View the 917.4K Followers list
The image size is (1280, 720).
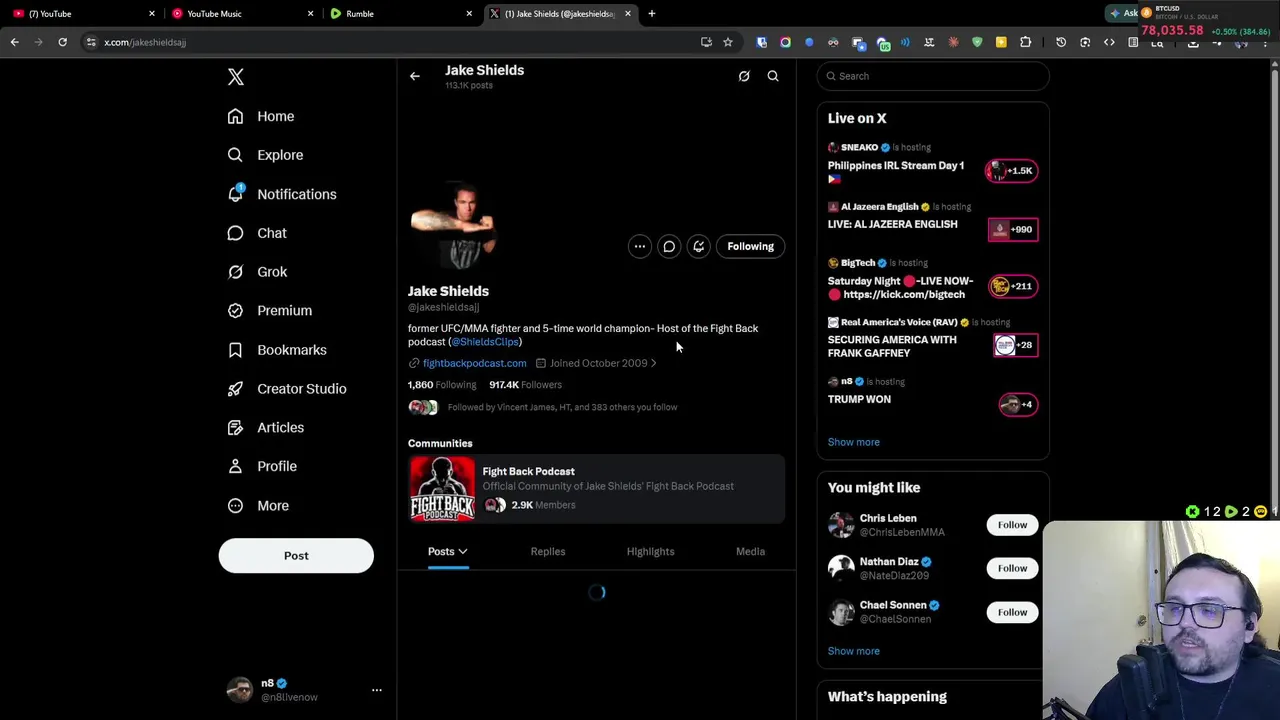point(525,385)
